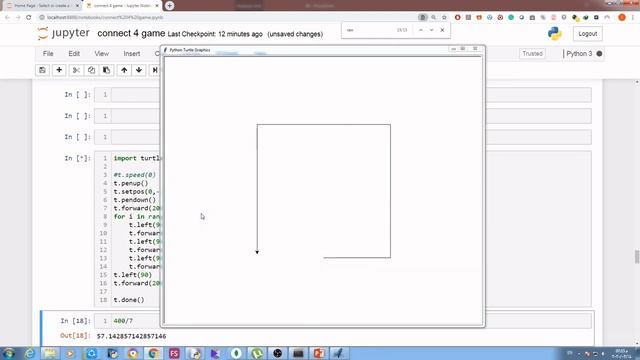This screenshot has width=640, height=360.
Task: Reload the browser page
Action: pos(29,17)
